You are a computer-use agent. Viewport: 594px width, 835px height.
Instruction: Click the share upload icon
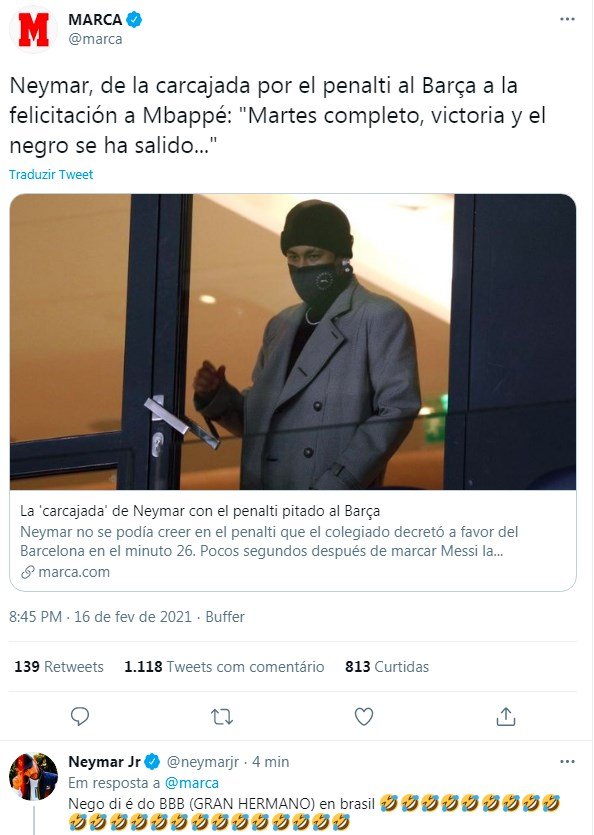(x=506, y=717)
